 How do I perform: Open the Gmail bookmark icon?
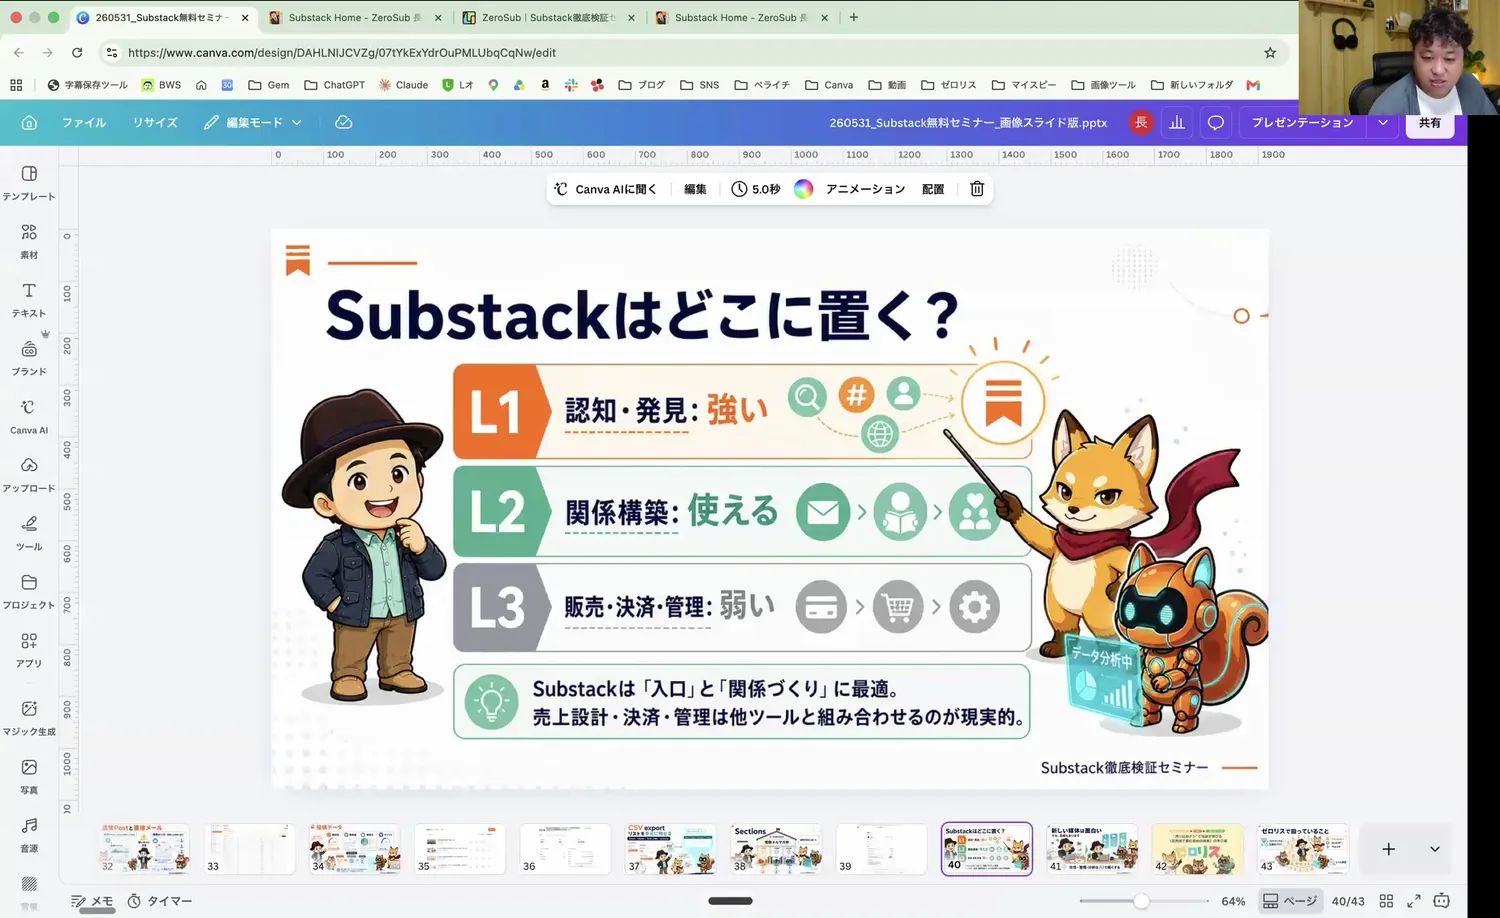(1253, 85)
